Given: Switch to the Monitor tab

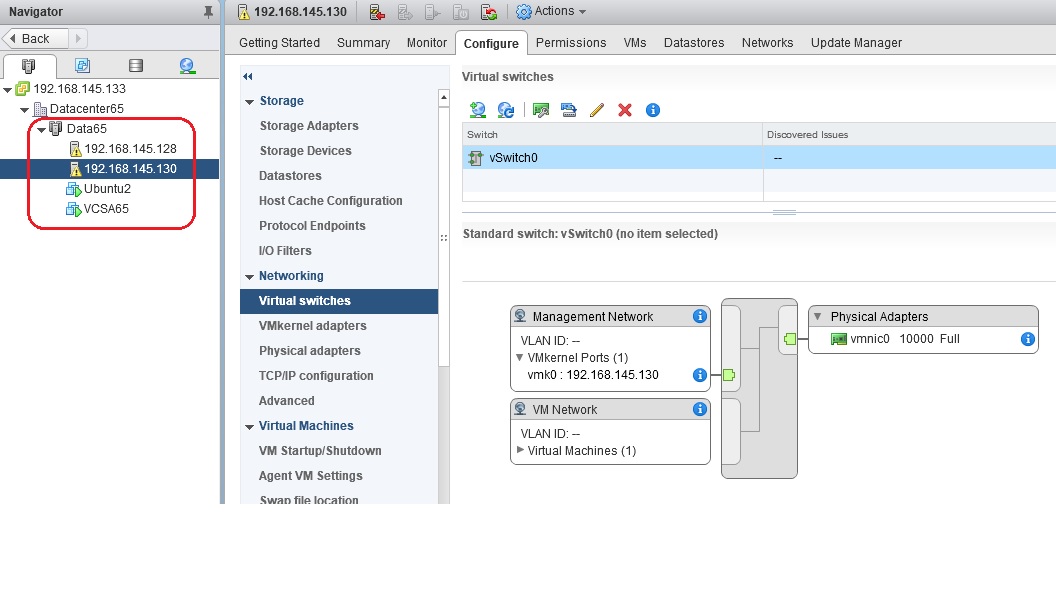Looking at the screenshot, I should tap(427, 43).
